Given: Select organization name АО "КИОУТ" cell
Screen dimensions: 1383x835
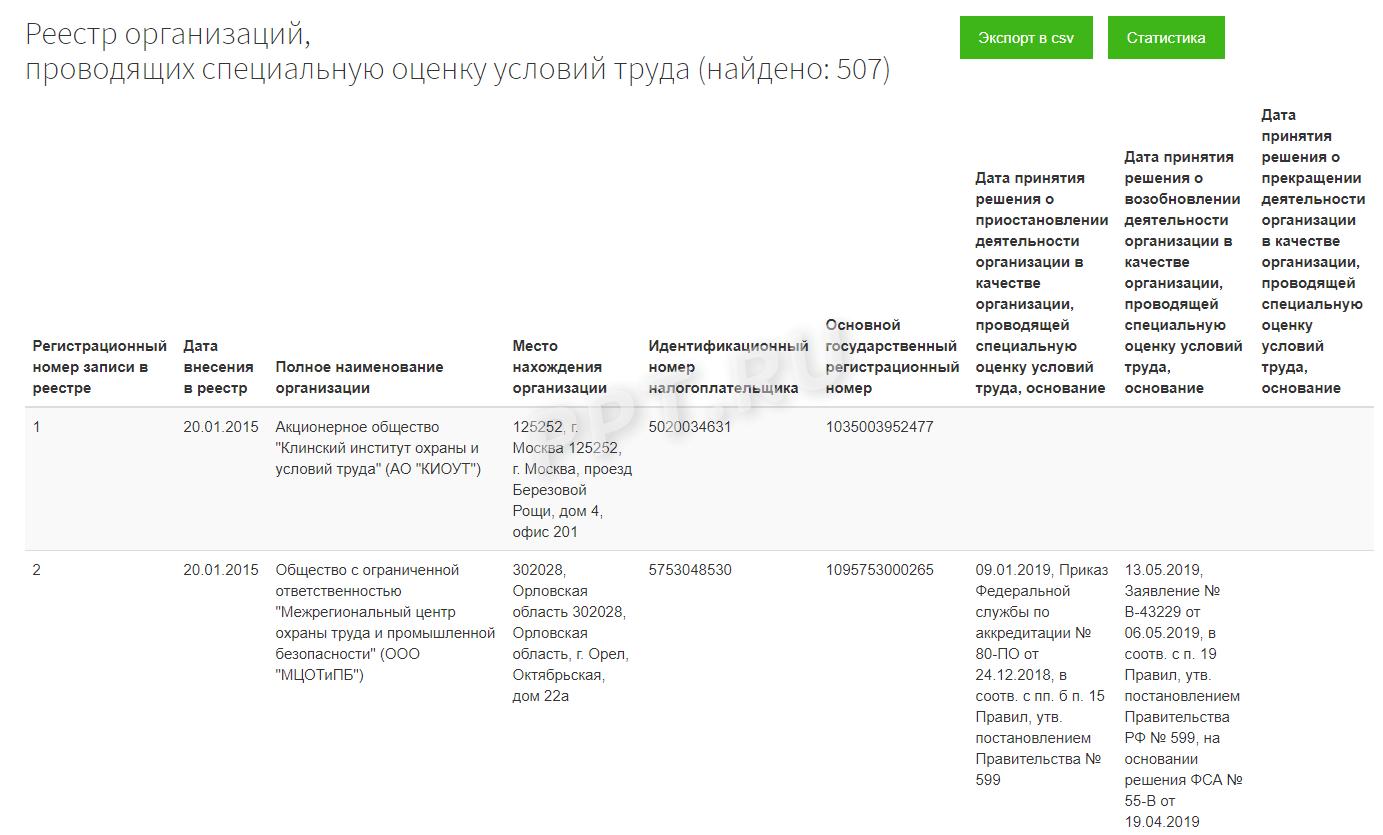Looking at the screenshot, I should [377, 448].
